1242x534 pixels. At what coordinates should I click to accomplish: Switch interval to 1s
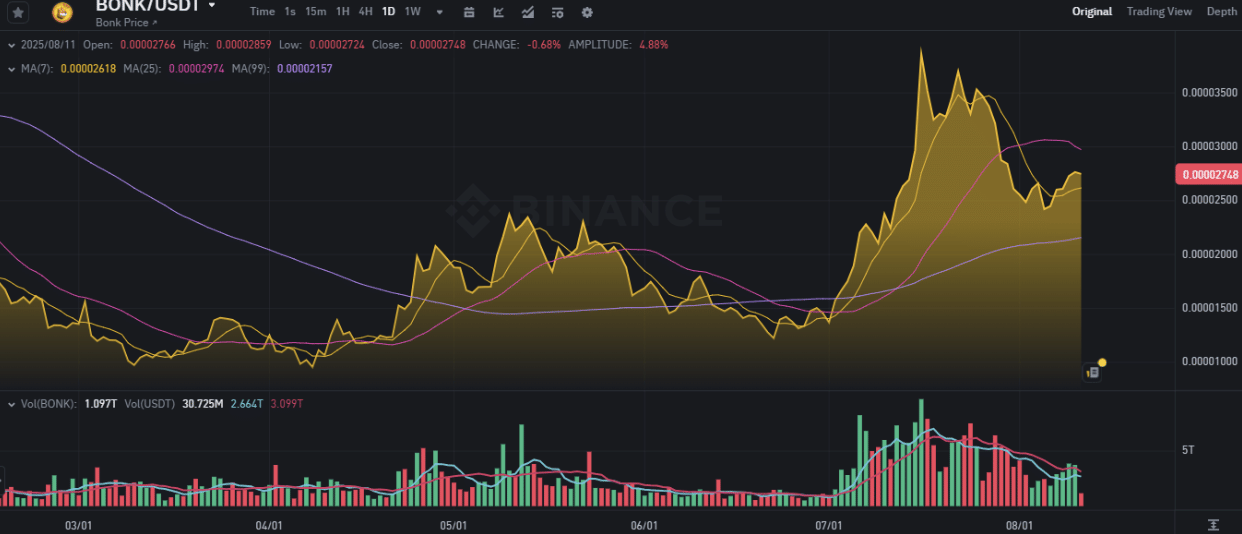coord(290,12)
